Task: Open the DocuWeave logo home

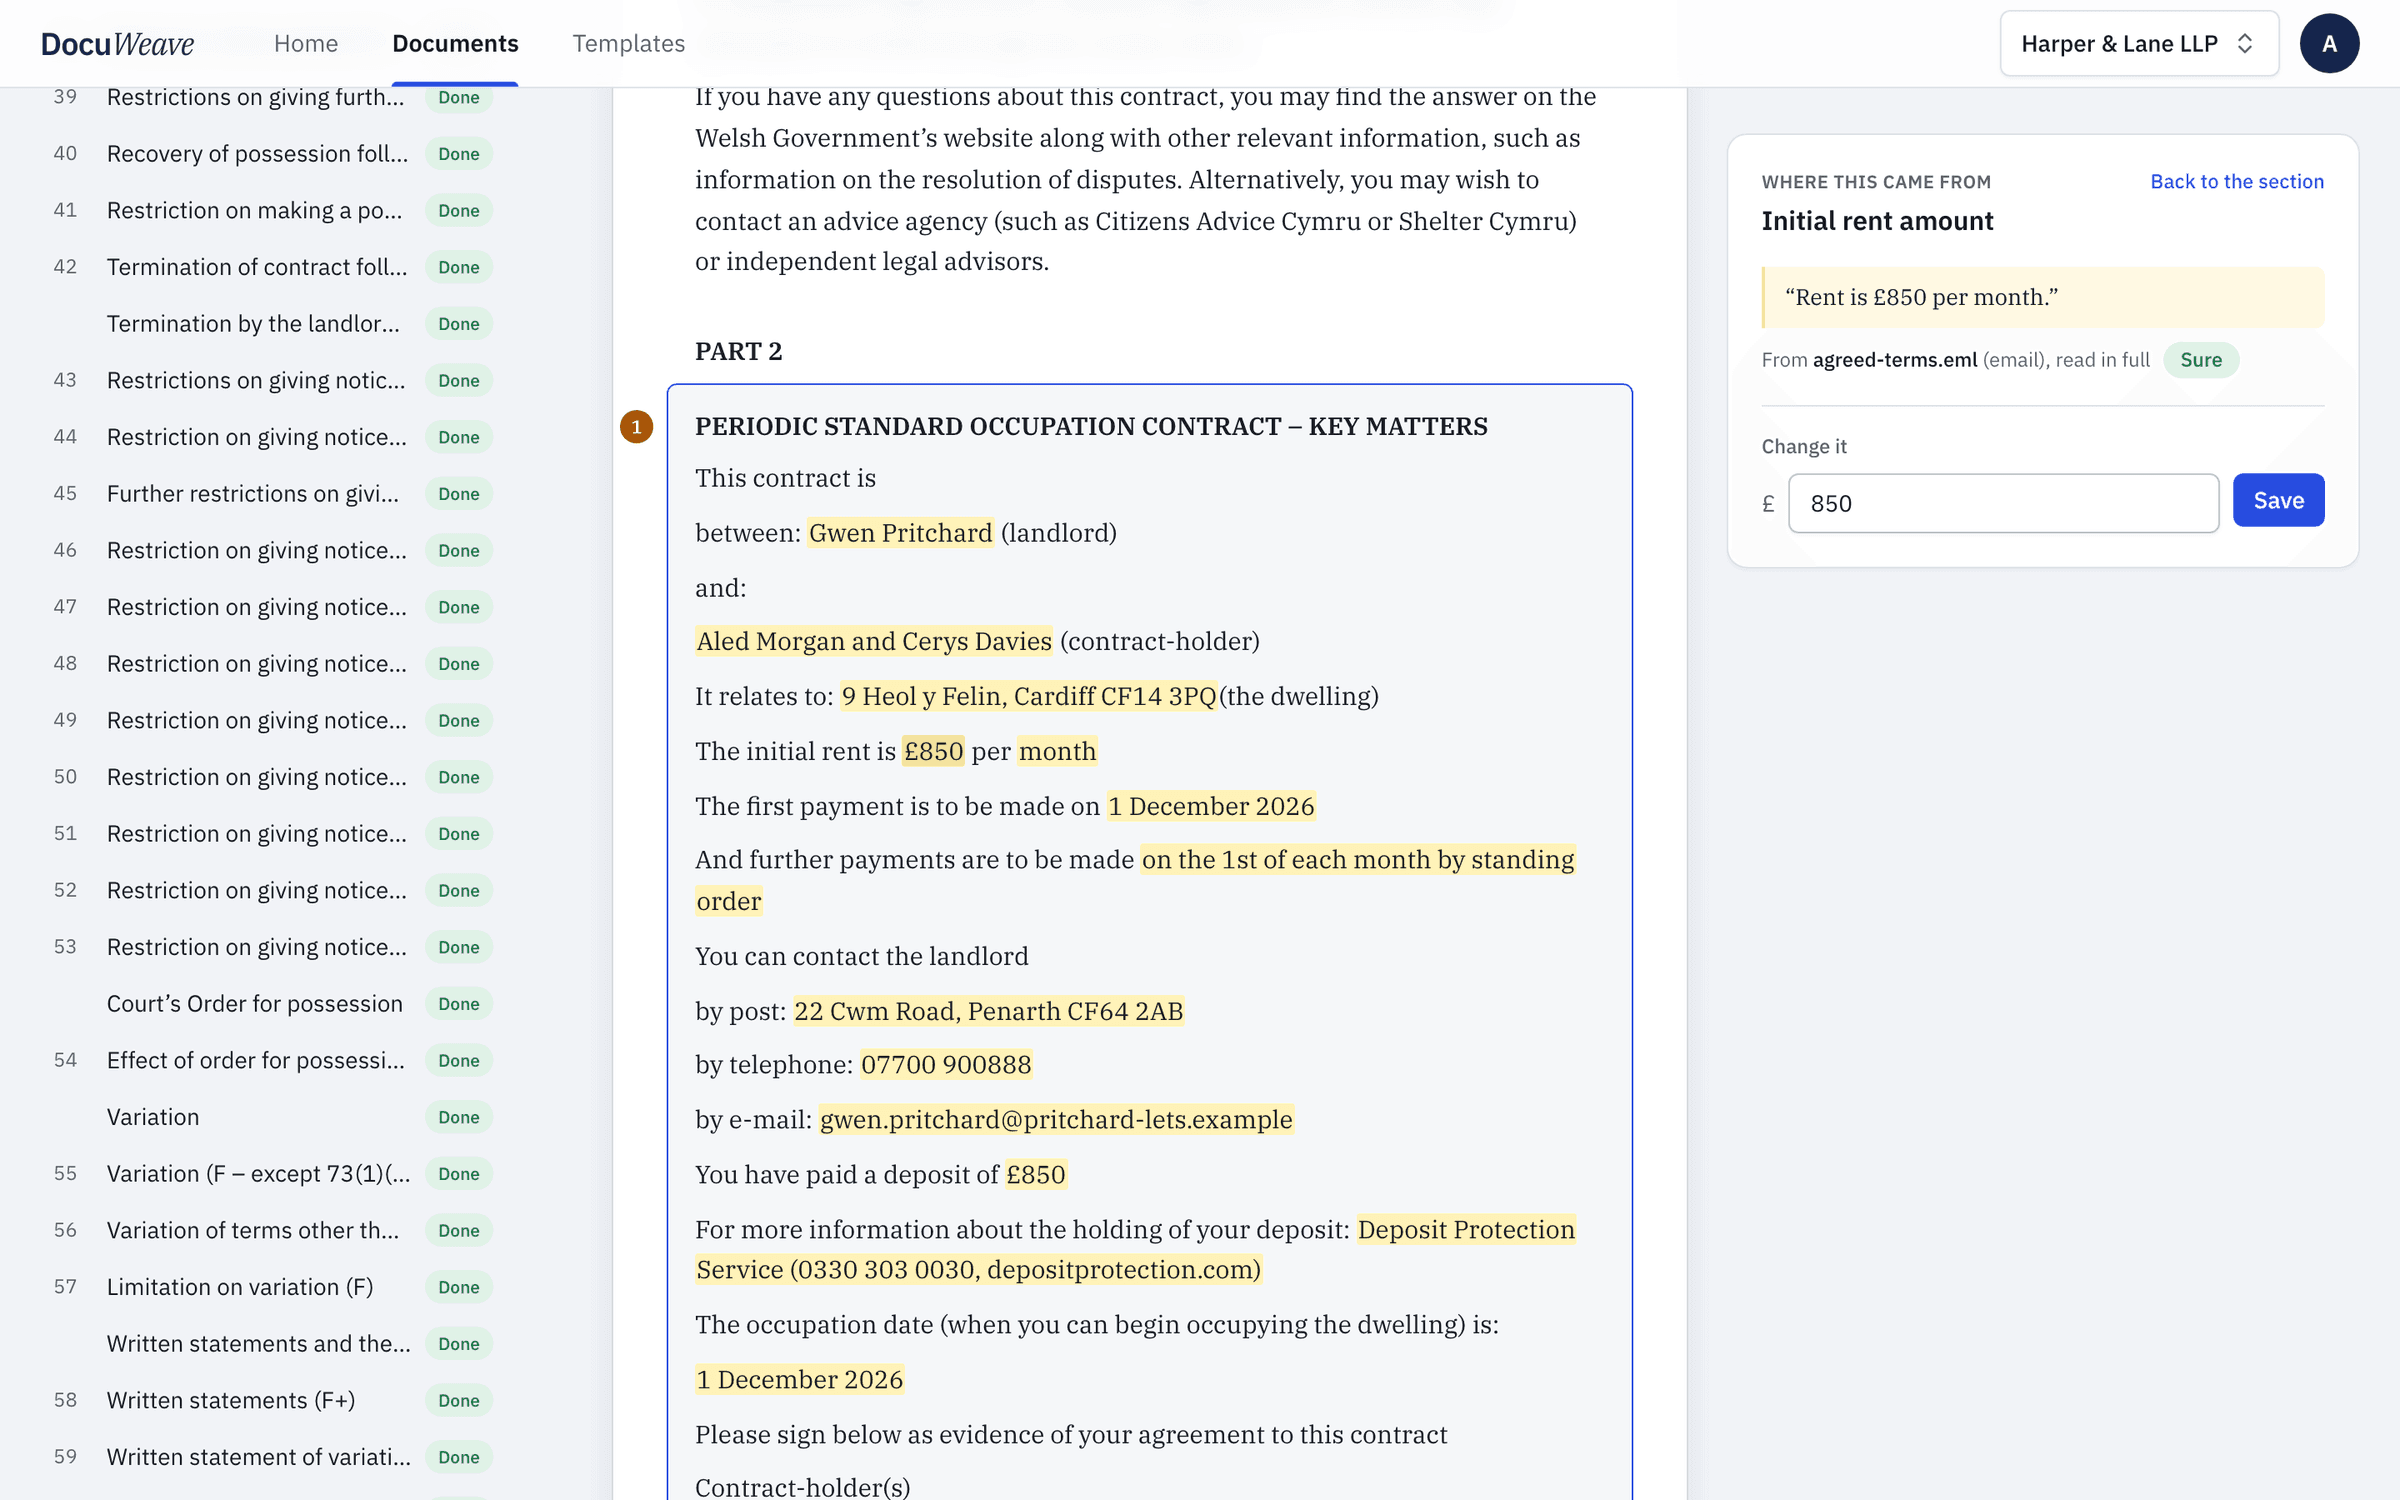Action: 117,44
